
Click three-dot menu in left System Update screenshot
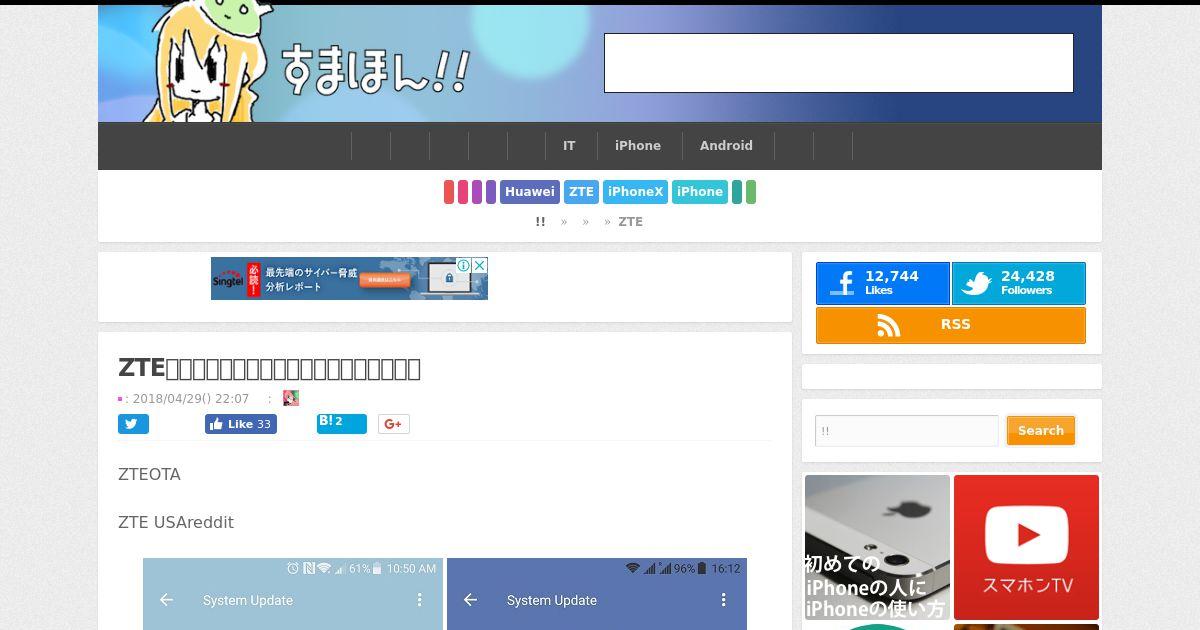pyautogui.click(x=420, y=600)
